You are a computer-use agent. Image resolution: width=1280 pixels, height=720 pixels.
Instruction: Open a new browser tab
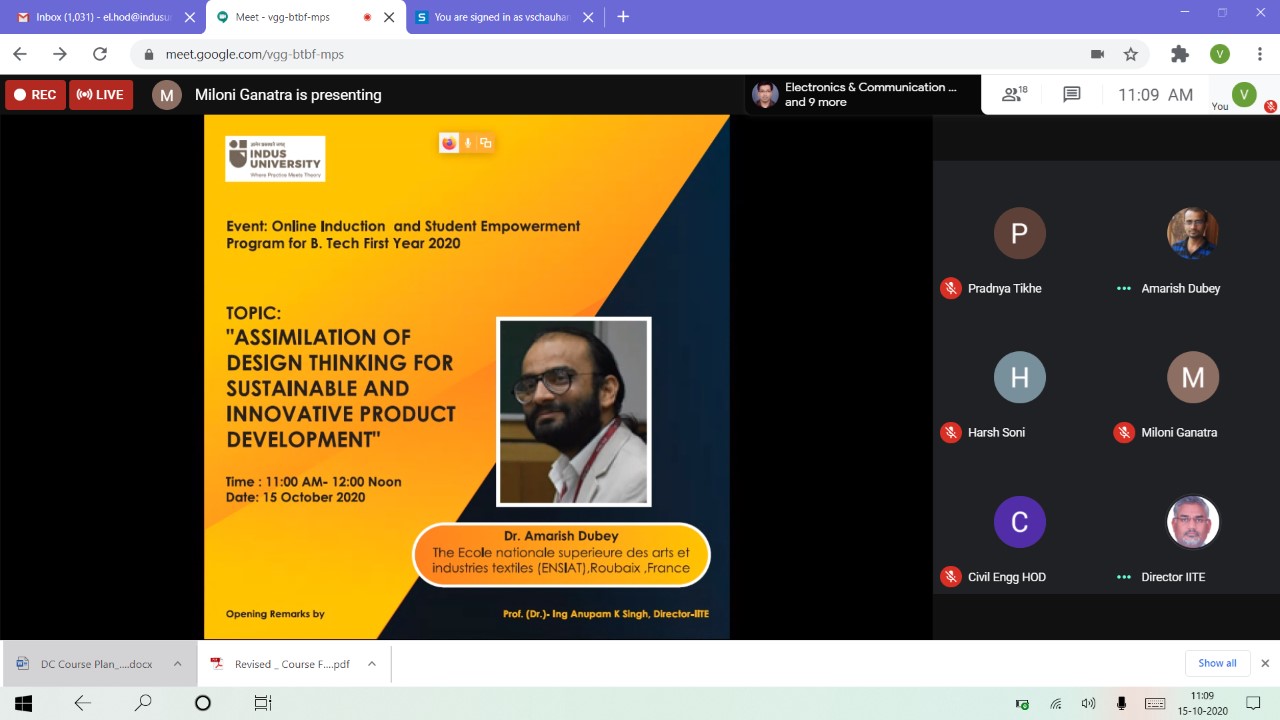[623, 17]
